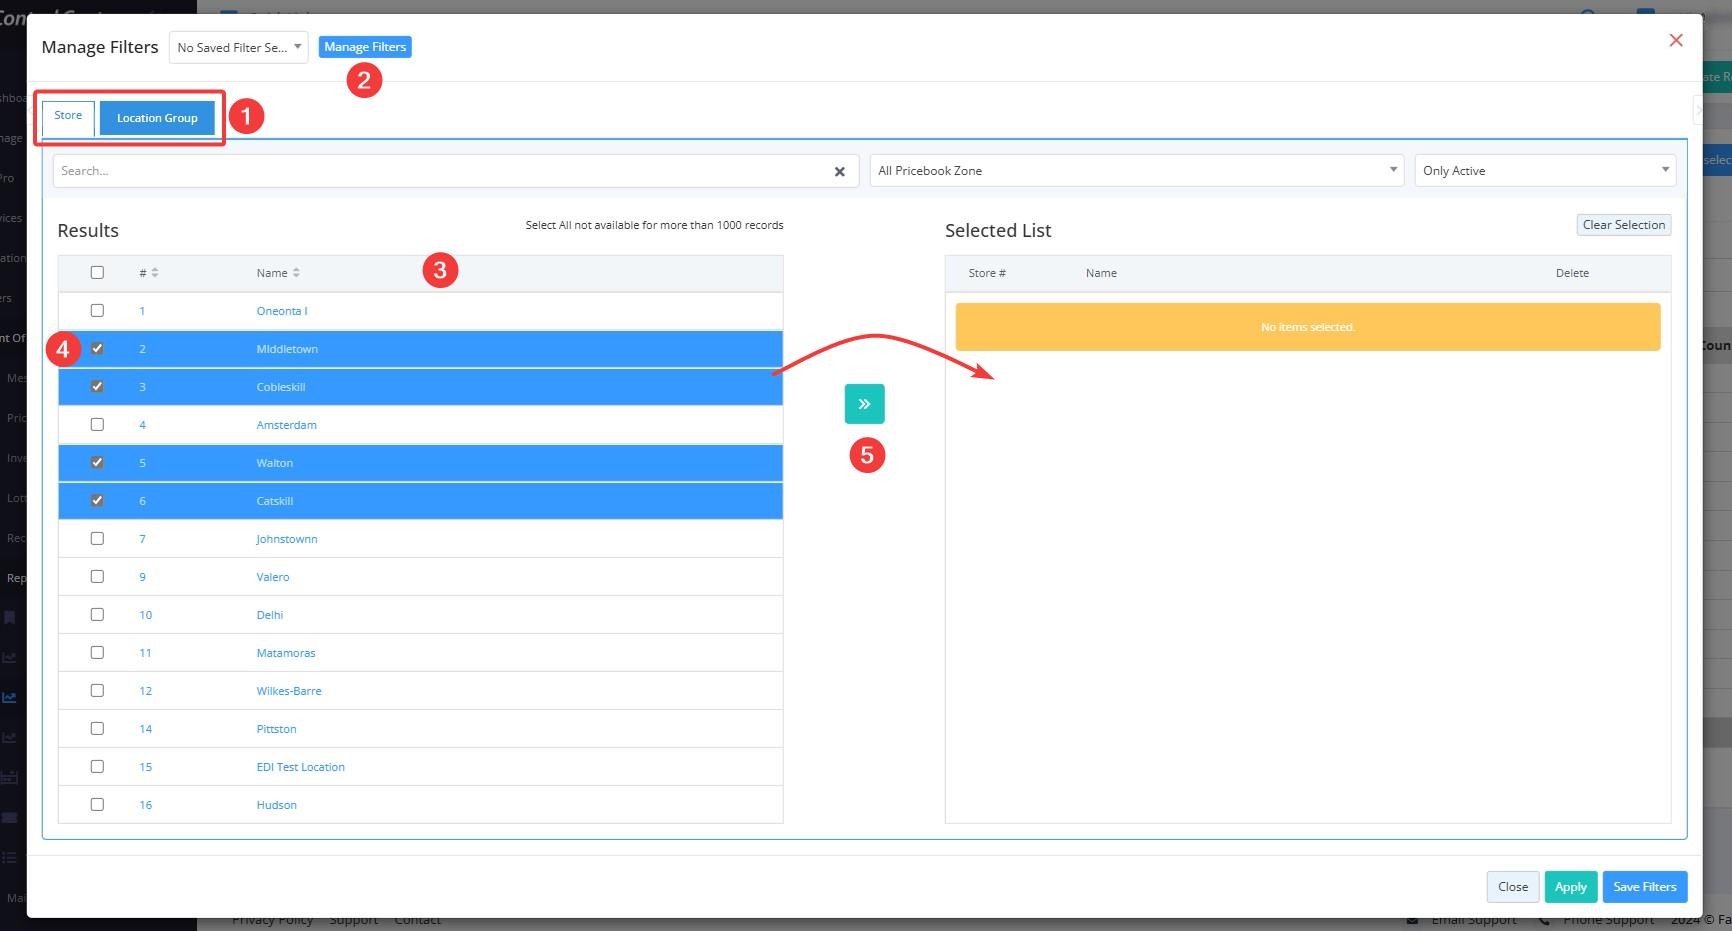The width and height of the screenshot is (1732, 931).
Task: Switch to the Location Group tab
Action: point(157,118)
